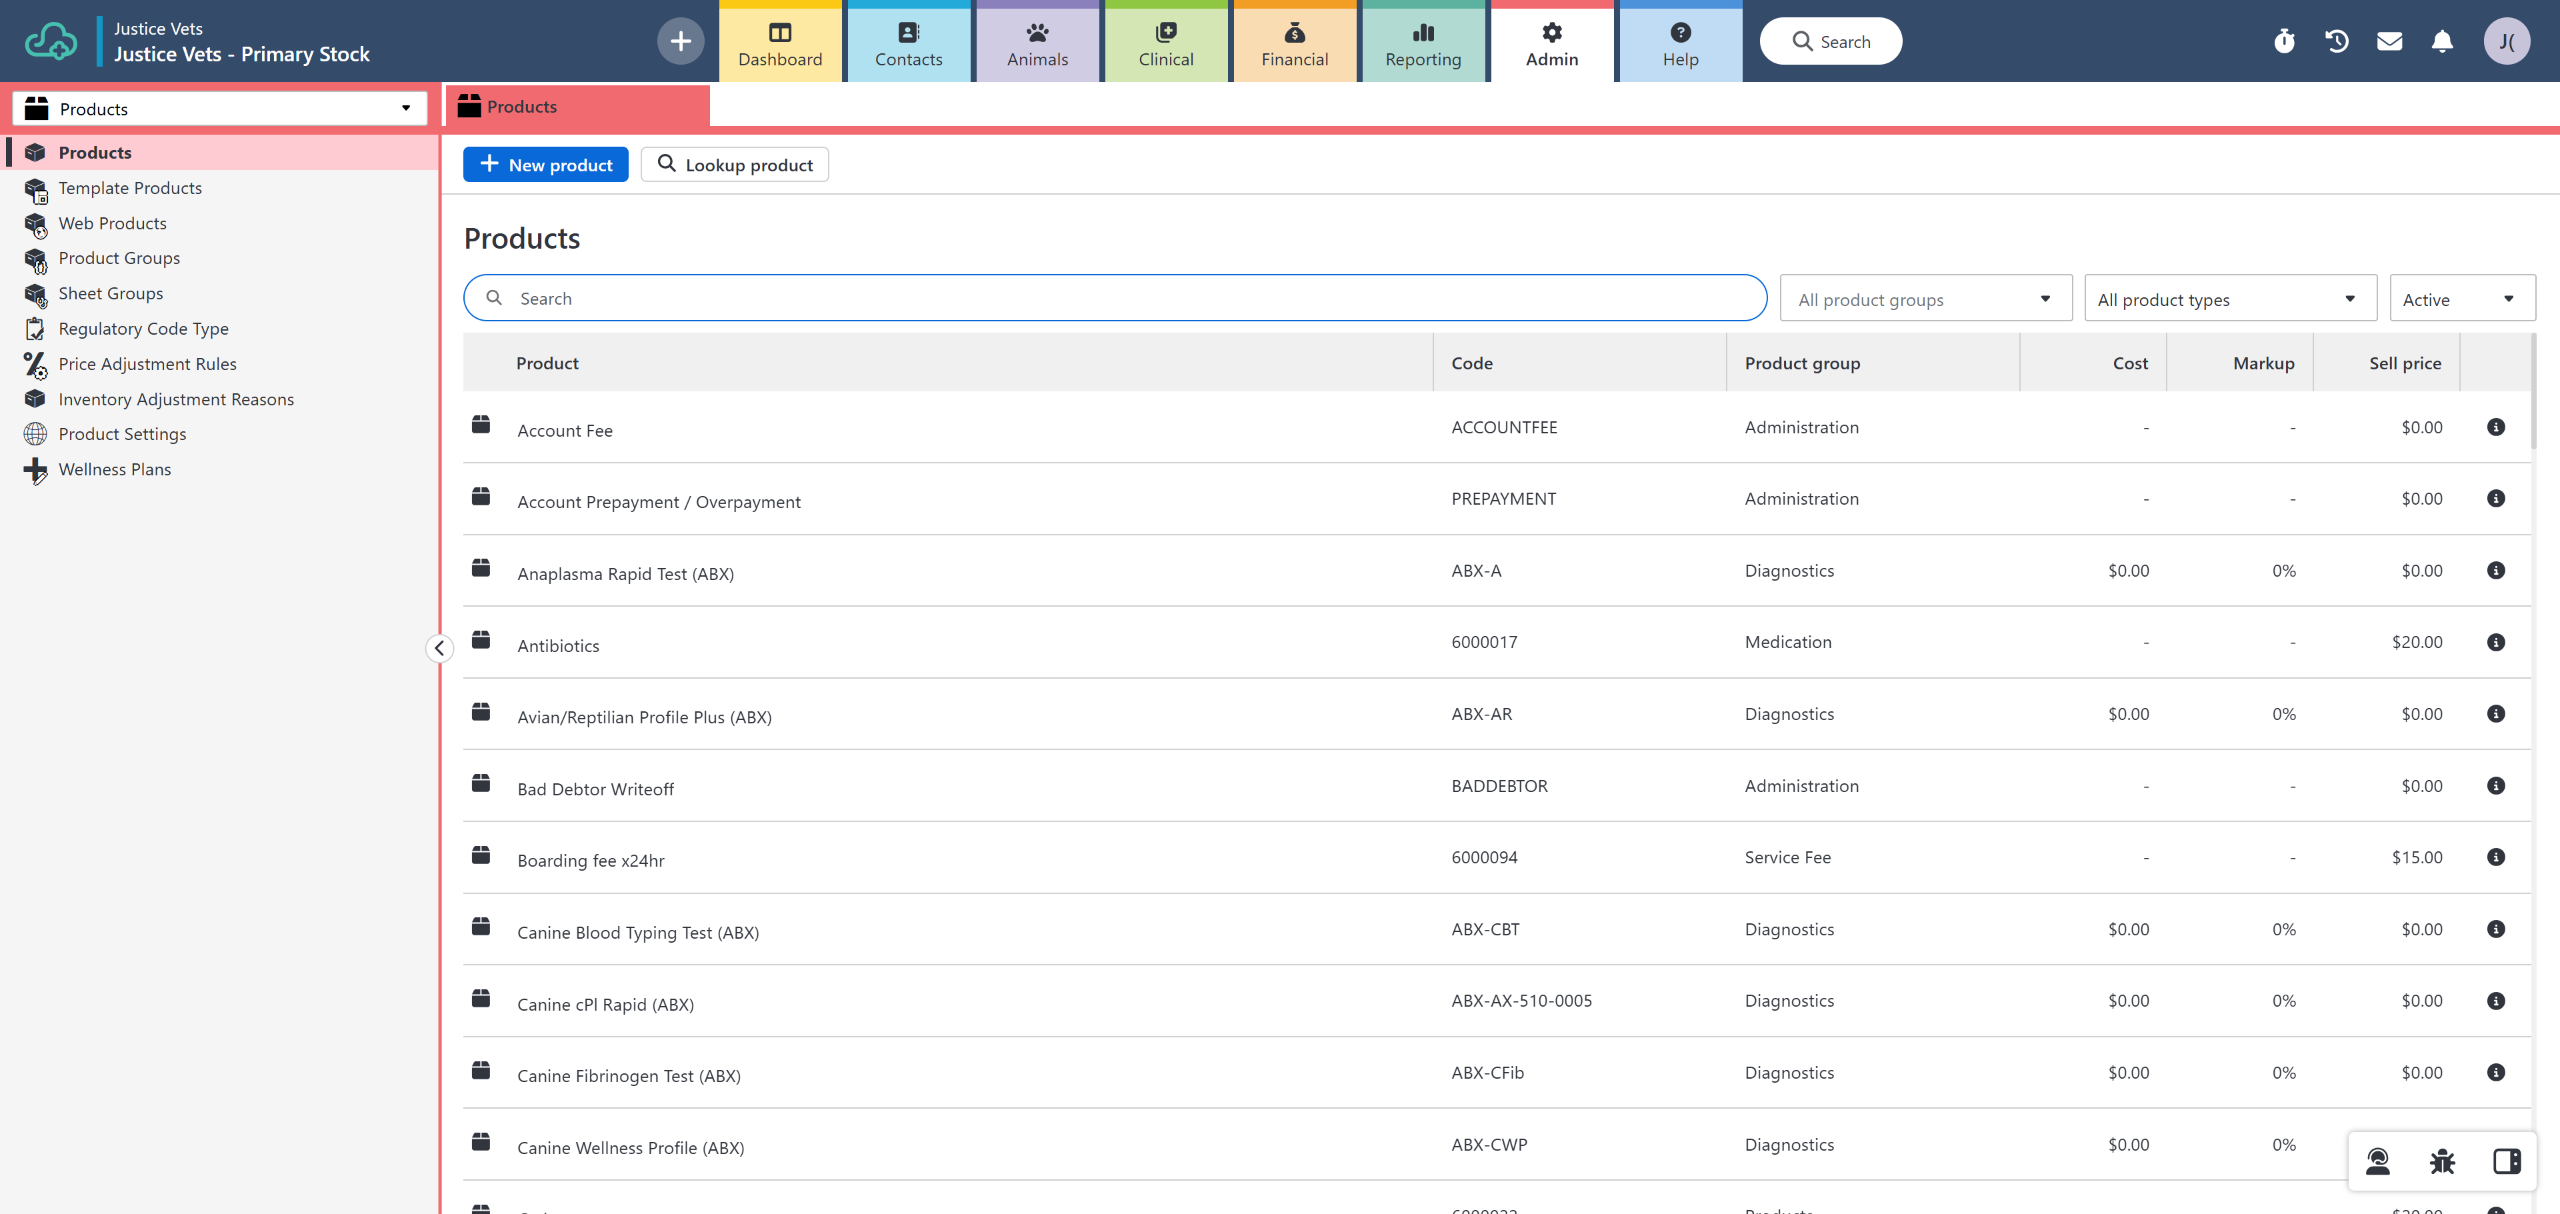Open the Products section selector dropdown
The height and width of the screenshot is (1214, 2560).
[219, 108]
